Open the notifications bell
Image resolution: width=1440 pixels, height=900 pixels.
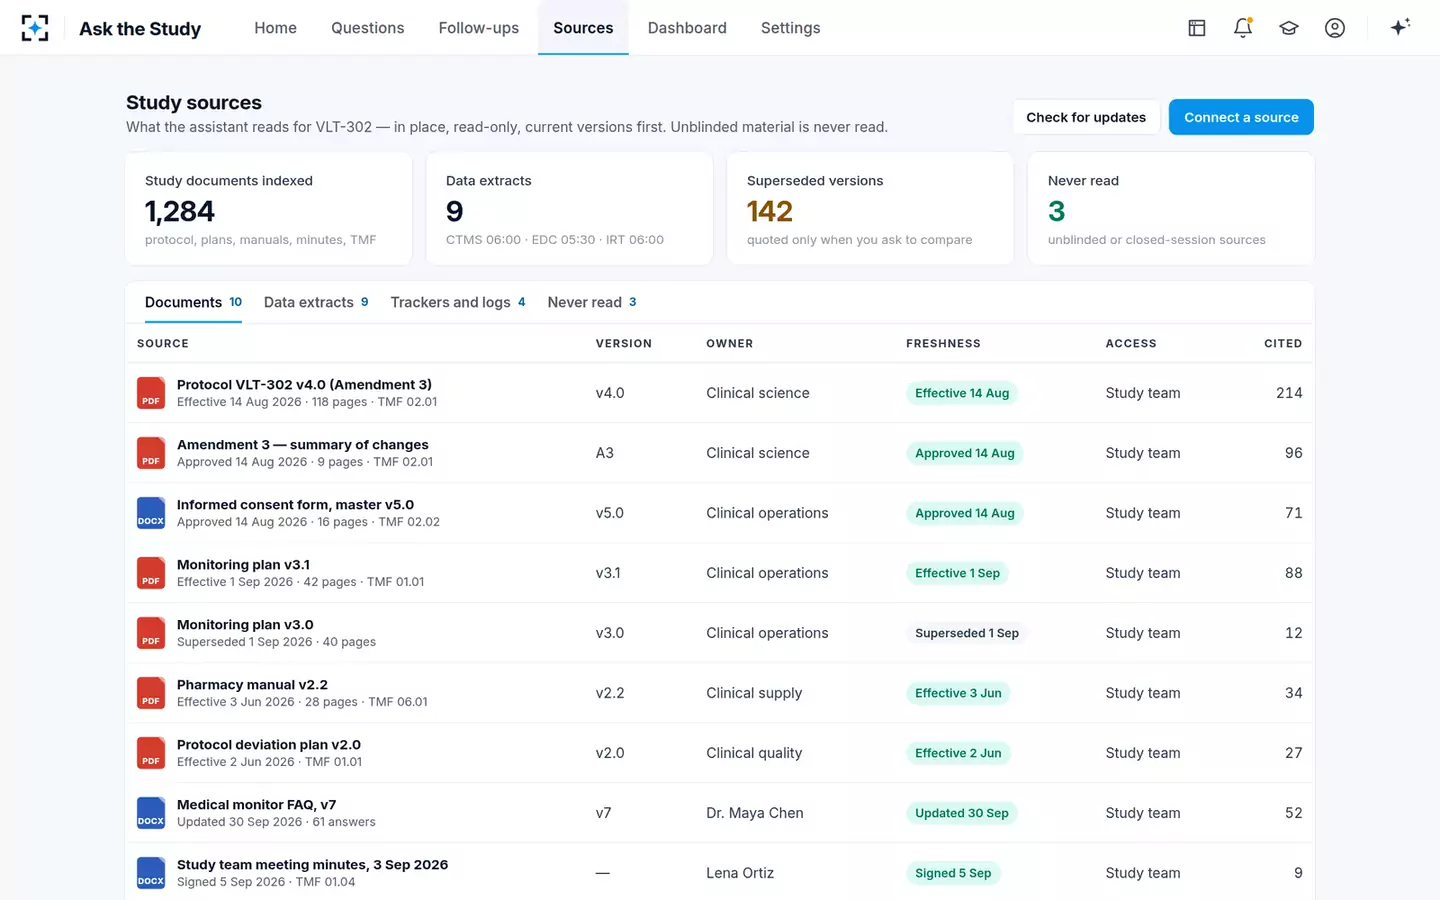pyautogui.click(x=1243, y=28)
